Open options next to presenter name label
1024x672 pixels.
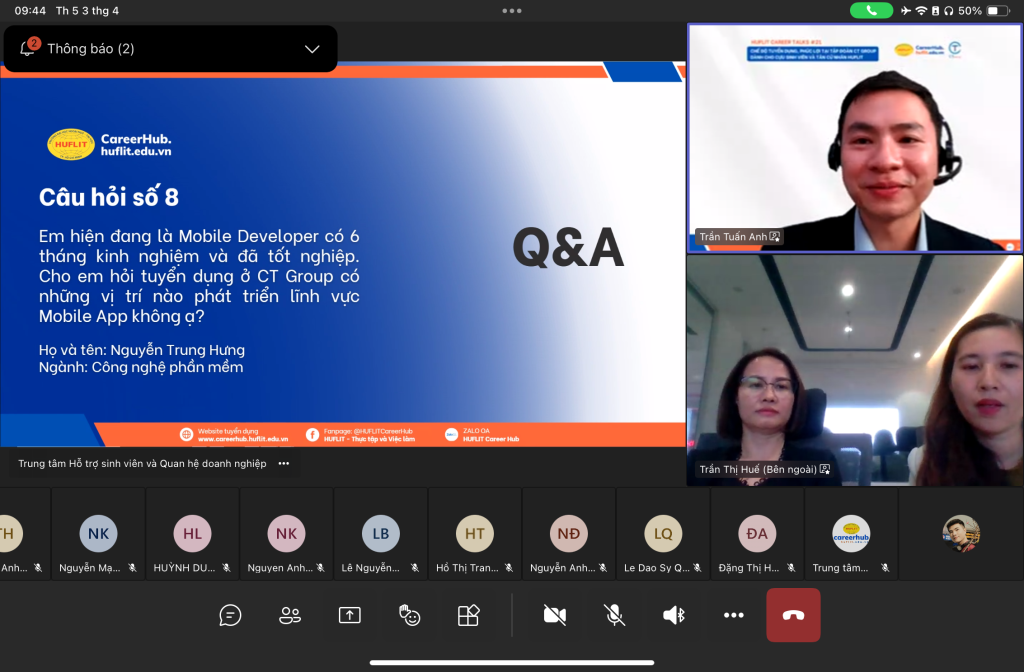click(284, 464)
